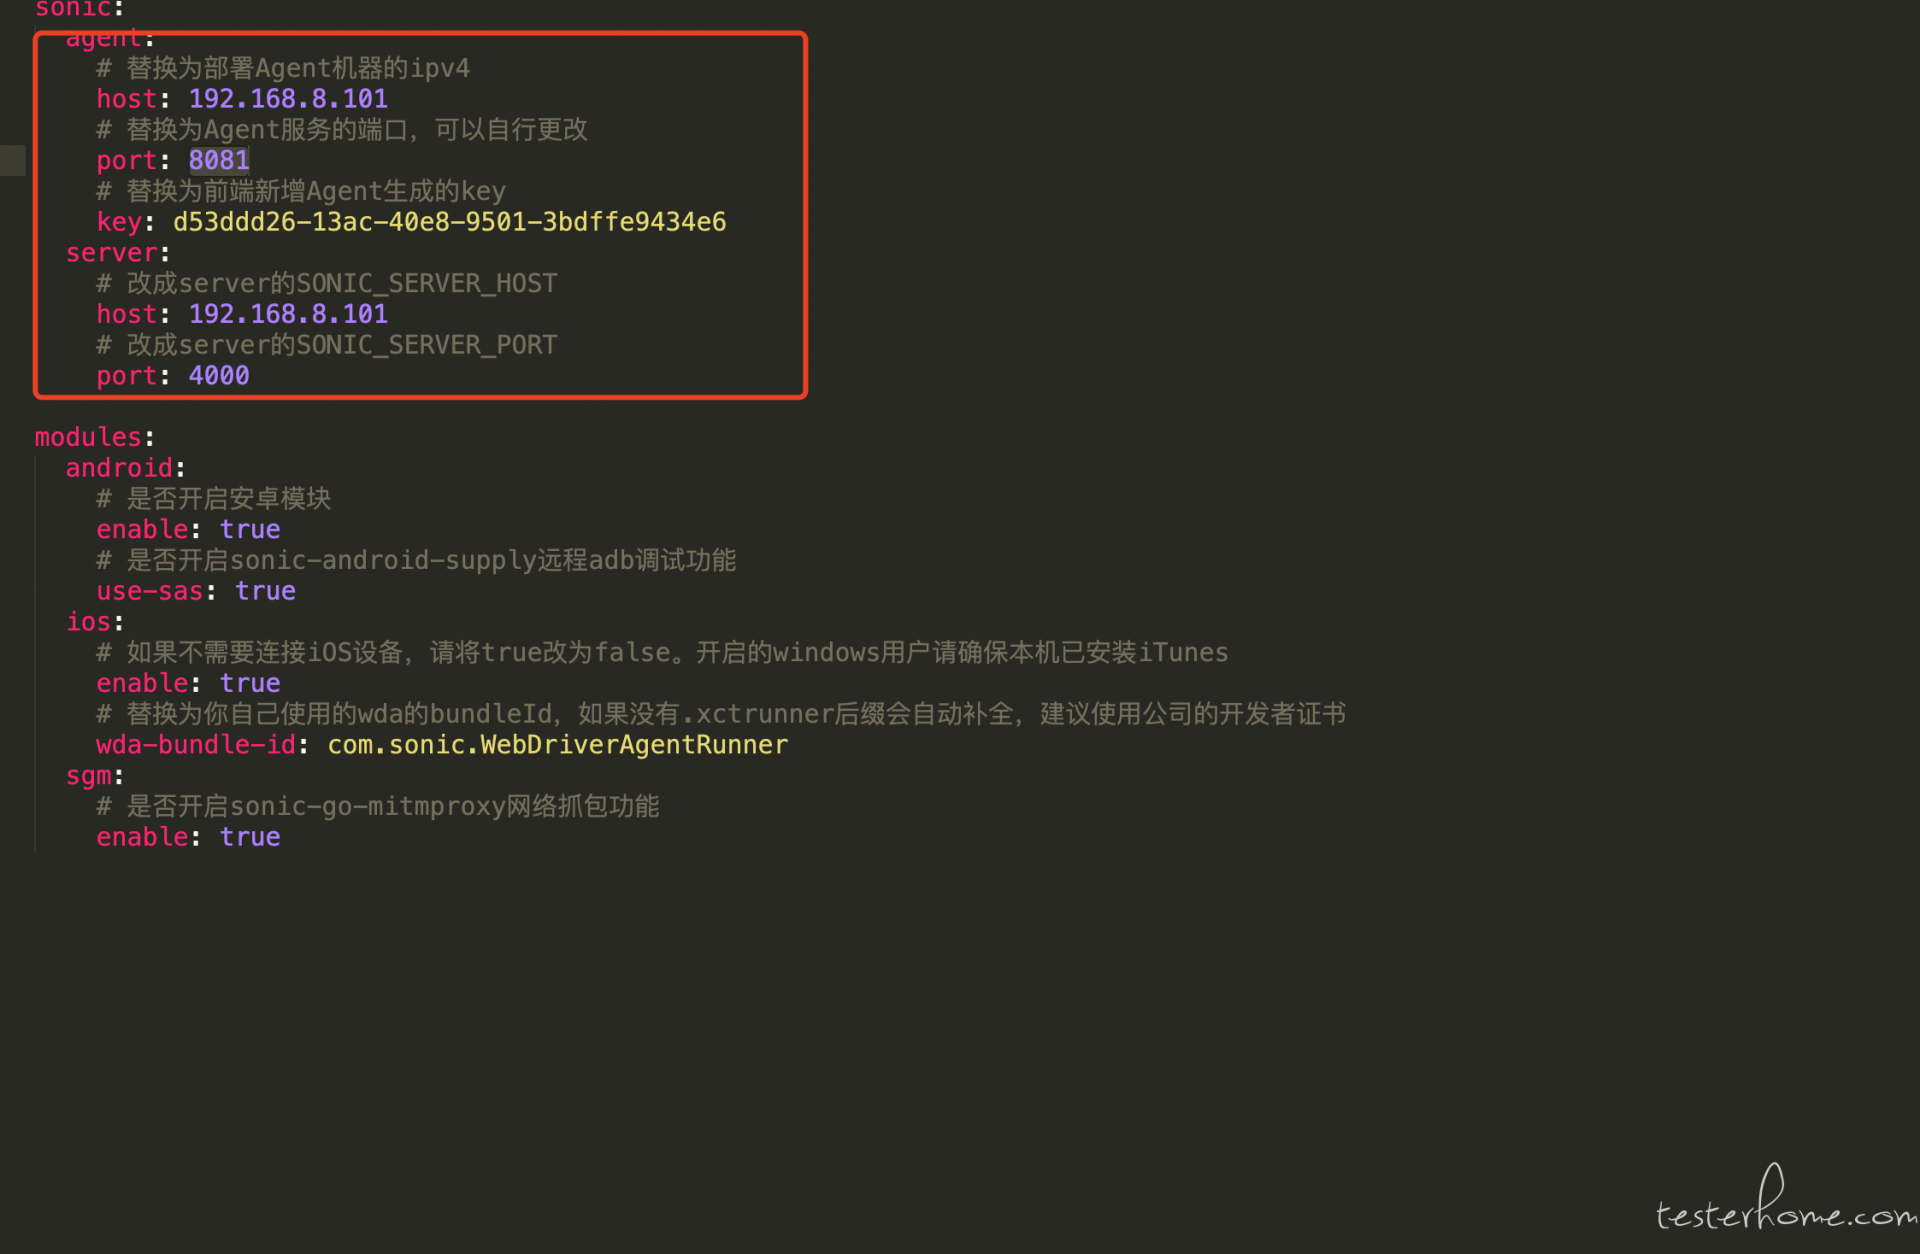The height and width of the screenshot is (1254, 1920).
Task: Click the comment about wda的bundleId
Action: pyautogui.click(x=721, y=714)
